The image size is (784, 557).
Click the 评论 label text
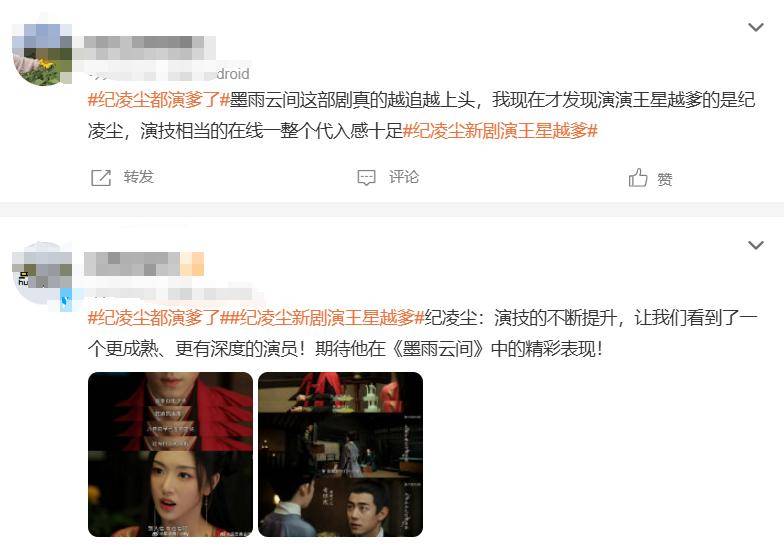pyautogui.click(x=404, y=177)
